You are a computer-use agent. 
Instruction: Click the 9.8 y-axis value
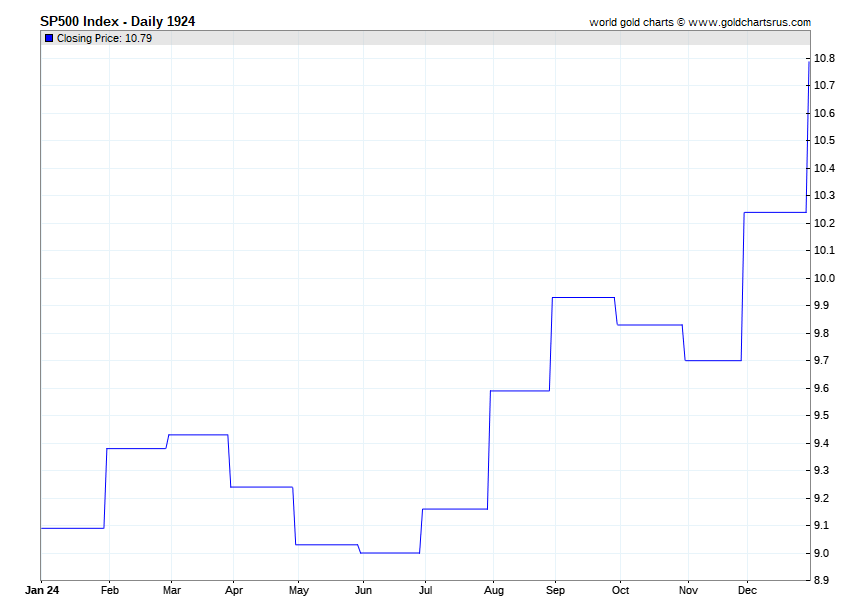(x=821, y=333)
